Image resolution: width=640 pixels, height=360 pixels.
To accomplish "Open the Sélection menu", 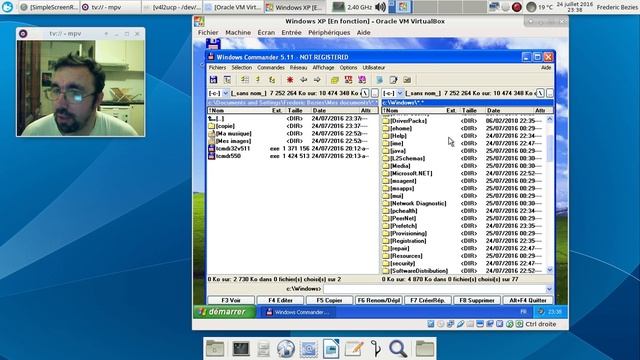I will 242,68.
